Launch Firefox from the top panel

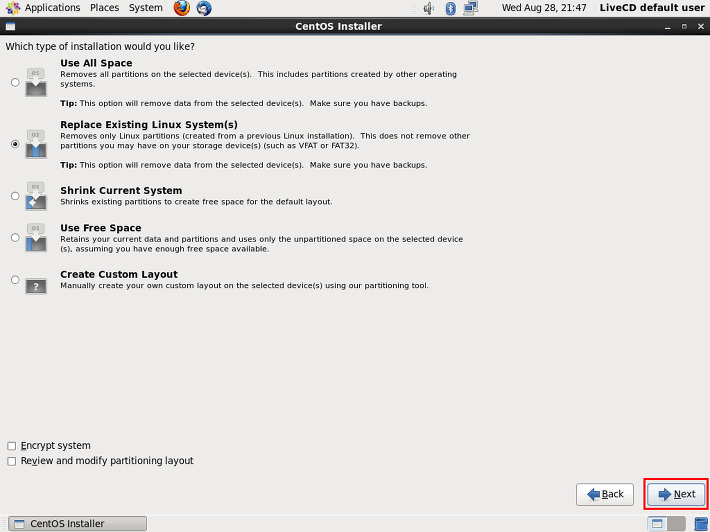pos(182,8)
